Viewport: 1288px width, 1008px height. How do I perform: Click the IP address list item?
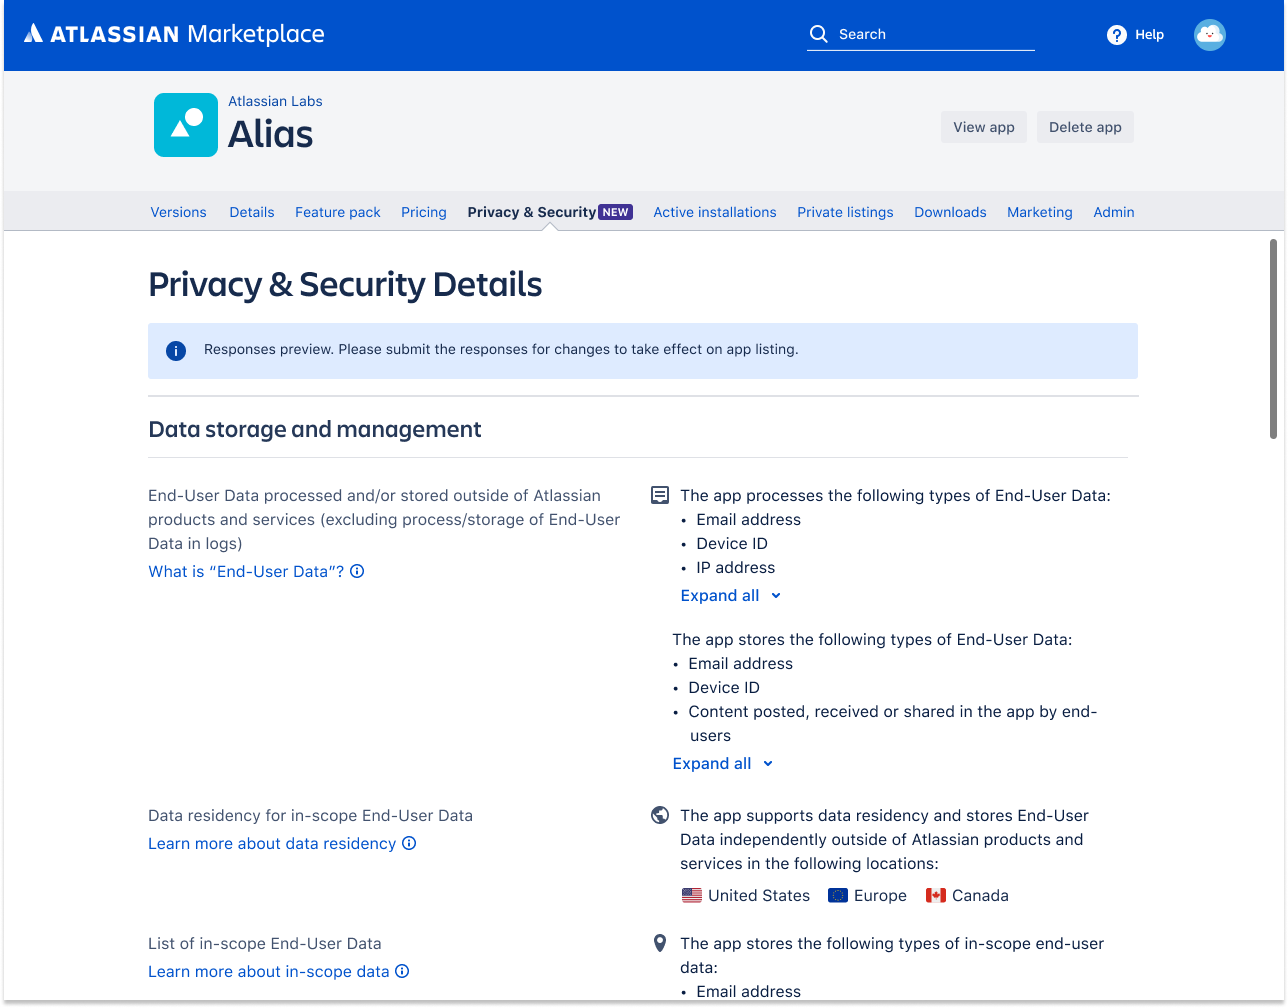tap(736, 567)
